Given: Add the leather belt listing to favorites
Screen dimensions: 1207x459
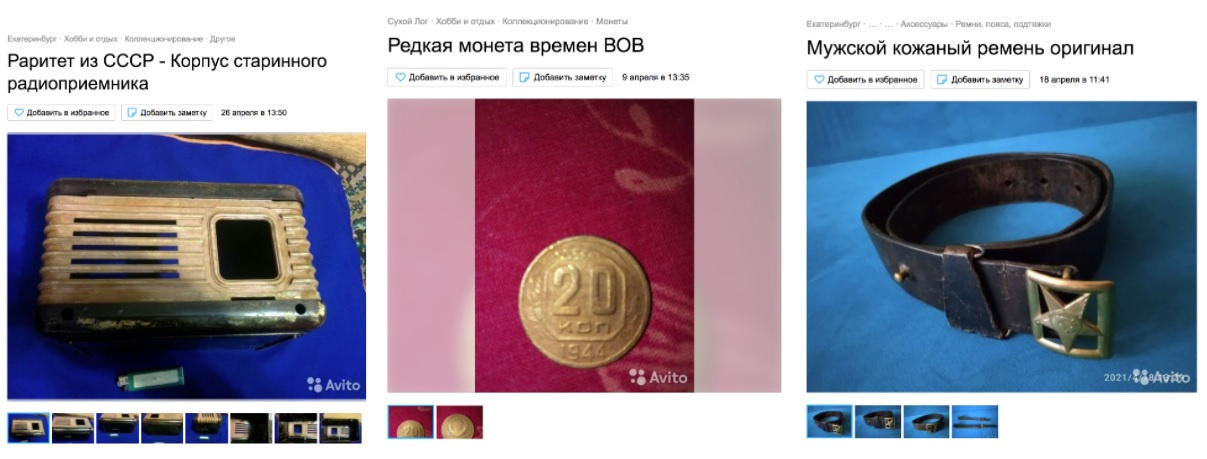Looking at the screenshot, I should click(865, 79).
